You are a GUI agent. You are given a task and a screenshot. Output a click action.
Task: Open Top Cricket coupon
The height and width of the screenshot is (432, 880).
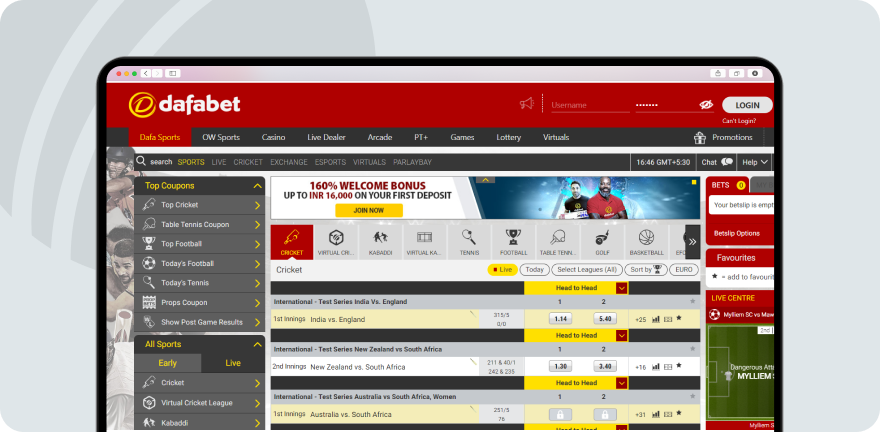click(x=199, y=205)
